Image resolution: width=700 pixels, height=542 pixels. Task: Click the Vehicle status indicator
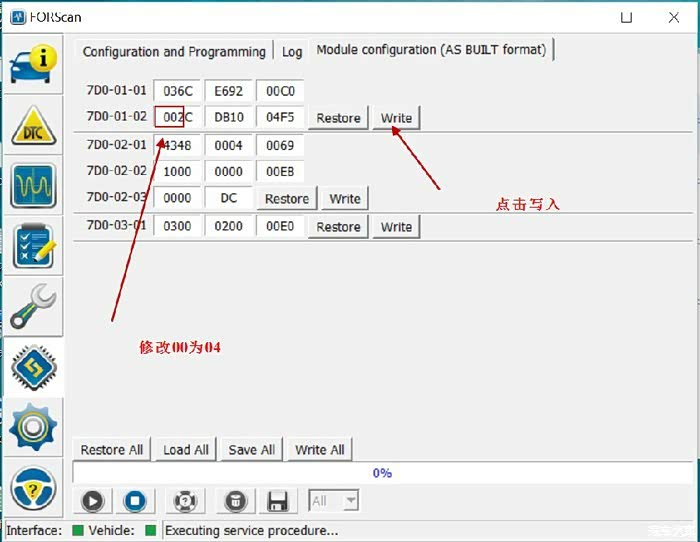point(151,530)
